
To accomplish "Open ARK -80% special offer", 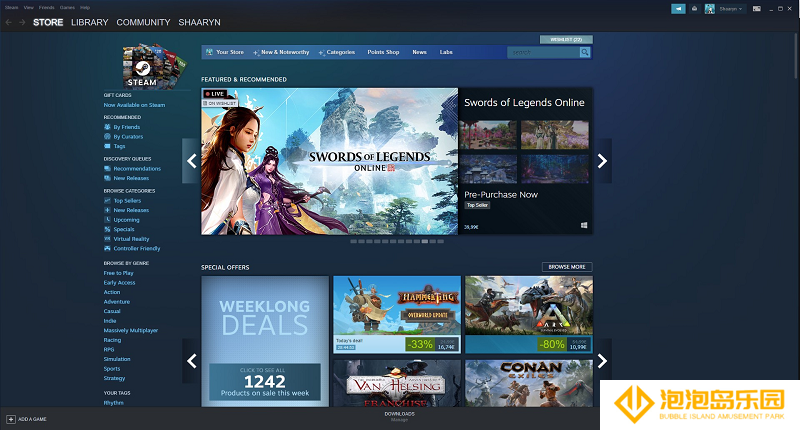I will click(x=529, y=314).
